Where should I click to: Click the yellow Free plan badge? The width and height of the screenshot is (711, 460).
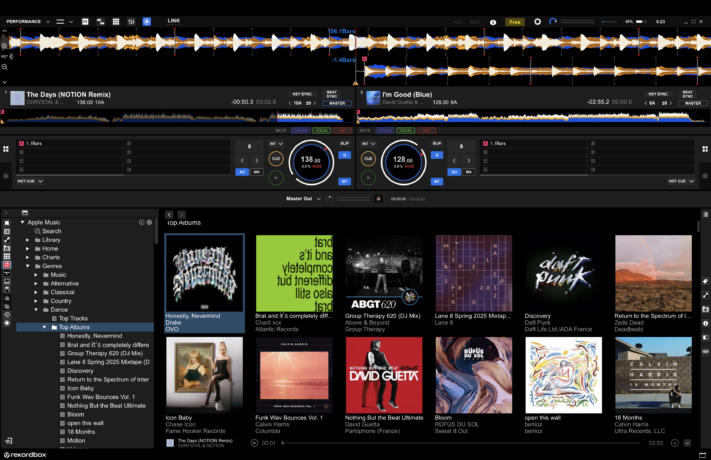click(x=515, y=22)
